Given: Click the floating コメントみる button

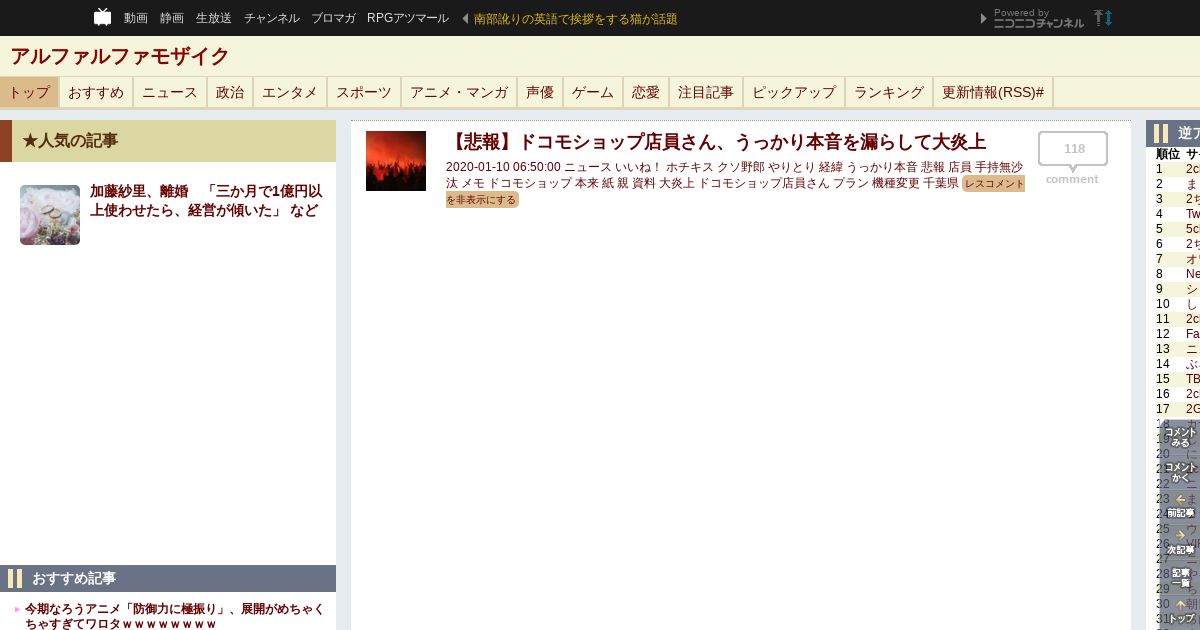Looking at the screenshot, I should 1180,437.
